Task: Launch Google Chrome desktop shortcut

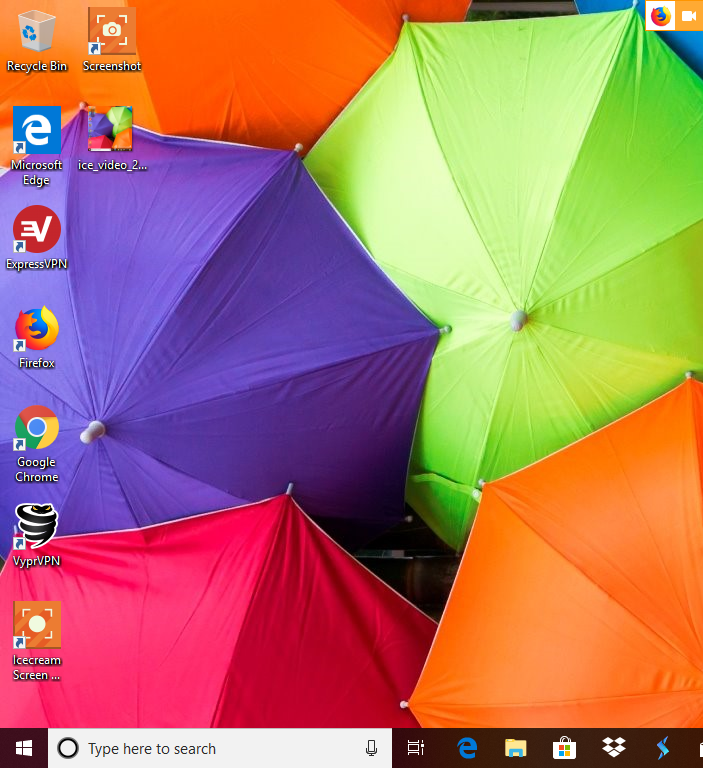Action: click(37, 427)
